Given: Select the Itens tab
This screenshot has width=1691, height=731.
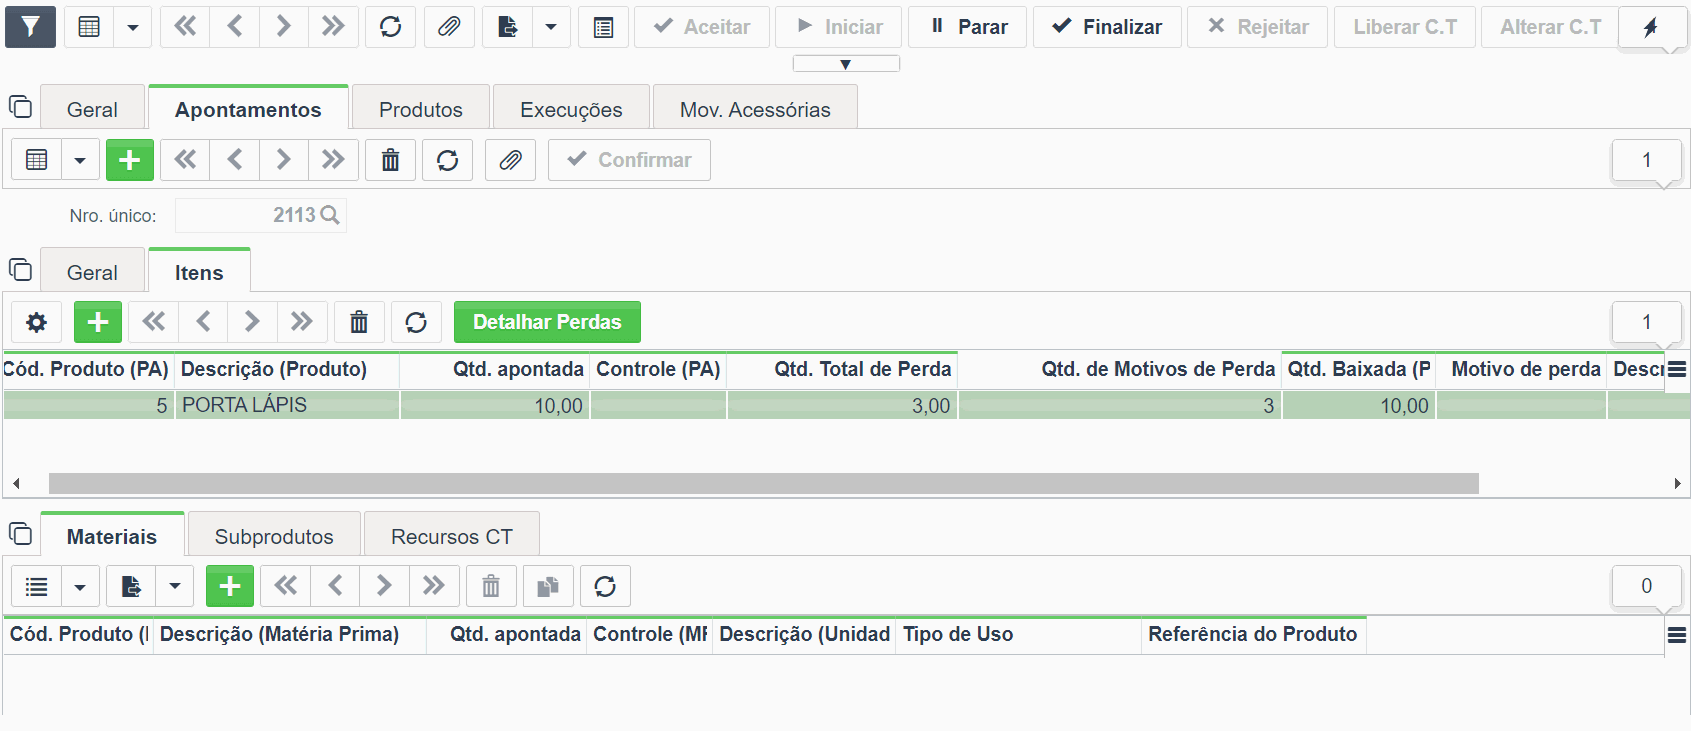Looking at the screenshot, I should (199, 272).
